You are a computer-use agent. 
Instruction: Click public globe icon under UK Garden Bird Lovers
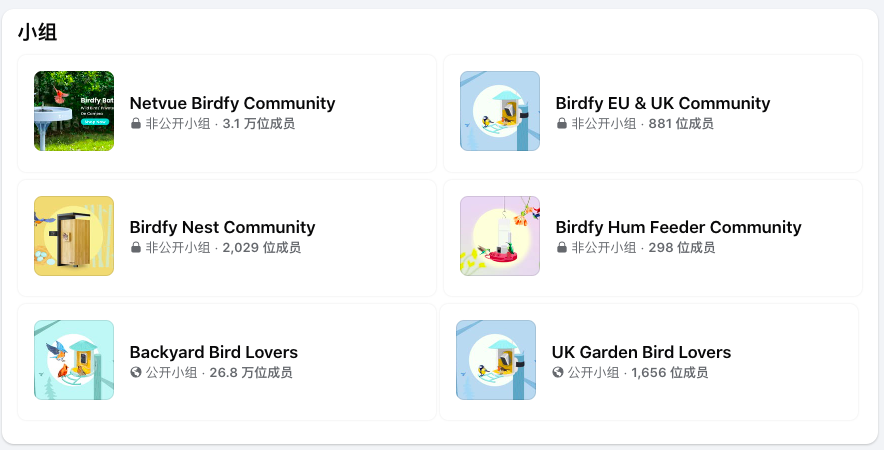[558, 372]
